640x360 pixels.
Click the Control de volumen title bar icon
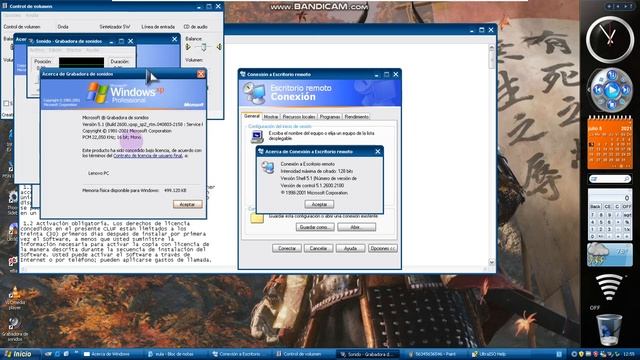point(5,6)
